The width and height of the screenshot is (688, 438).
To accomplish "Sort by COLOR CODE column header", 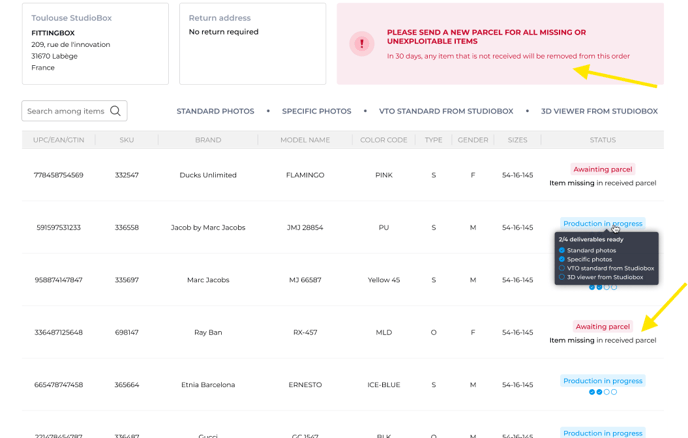I will [384, 140].
